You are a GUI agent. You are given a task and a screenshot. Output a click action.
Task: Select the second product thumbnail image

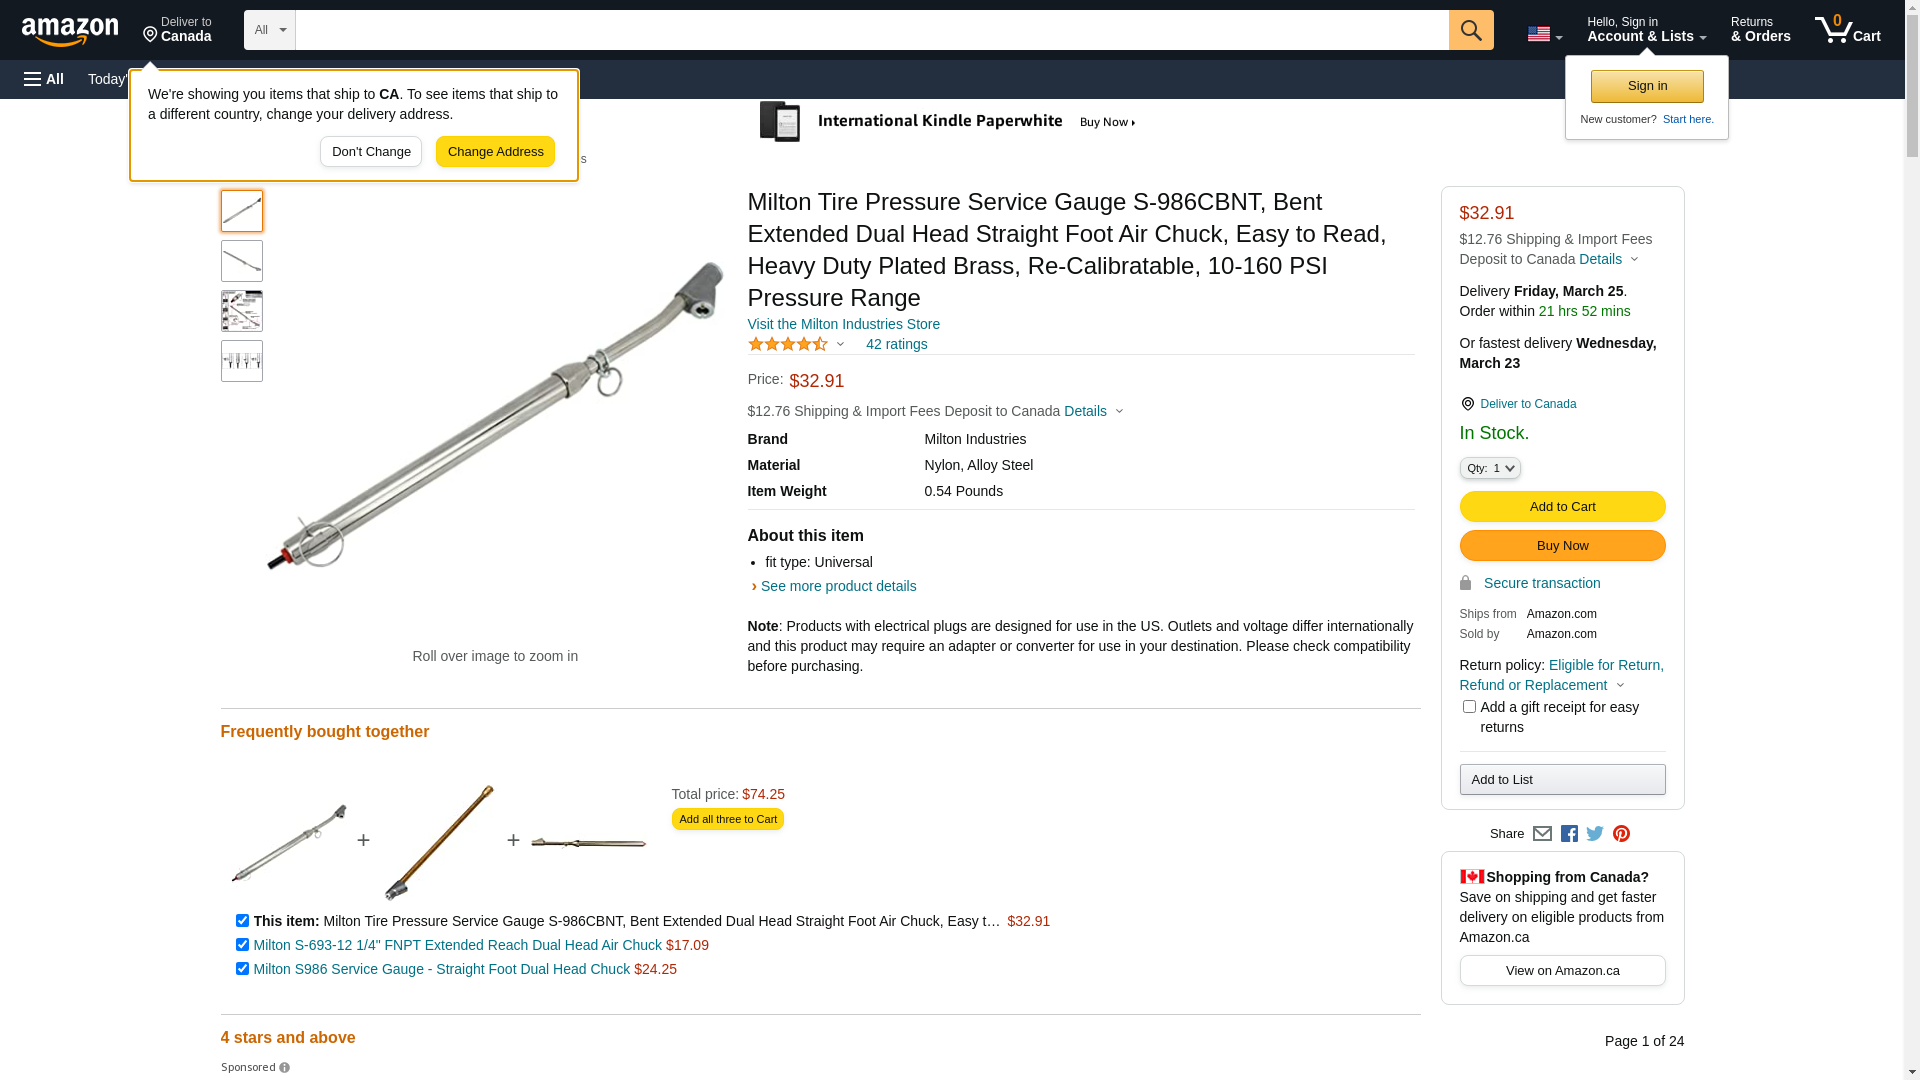coord(242,261)
